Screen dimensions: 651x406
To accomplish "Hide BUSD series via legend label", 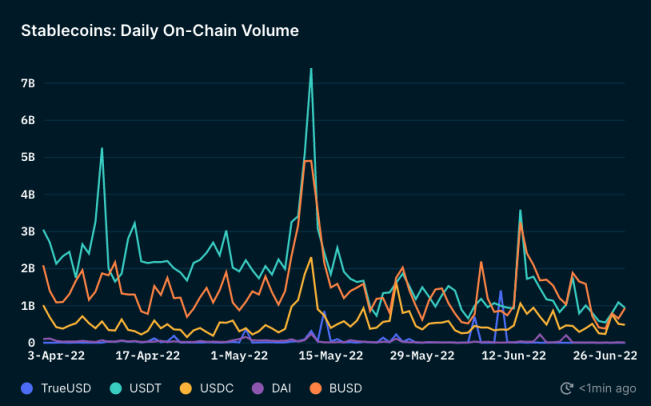I will tap(346, 389).
